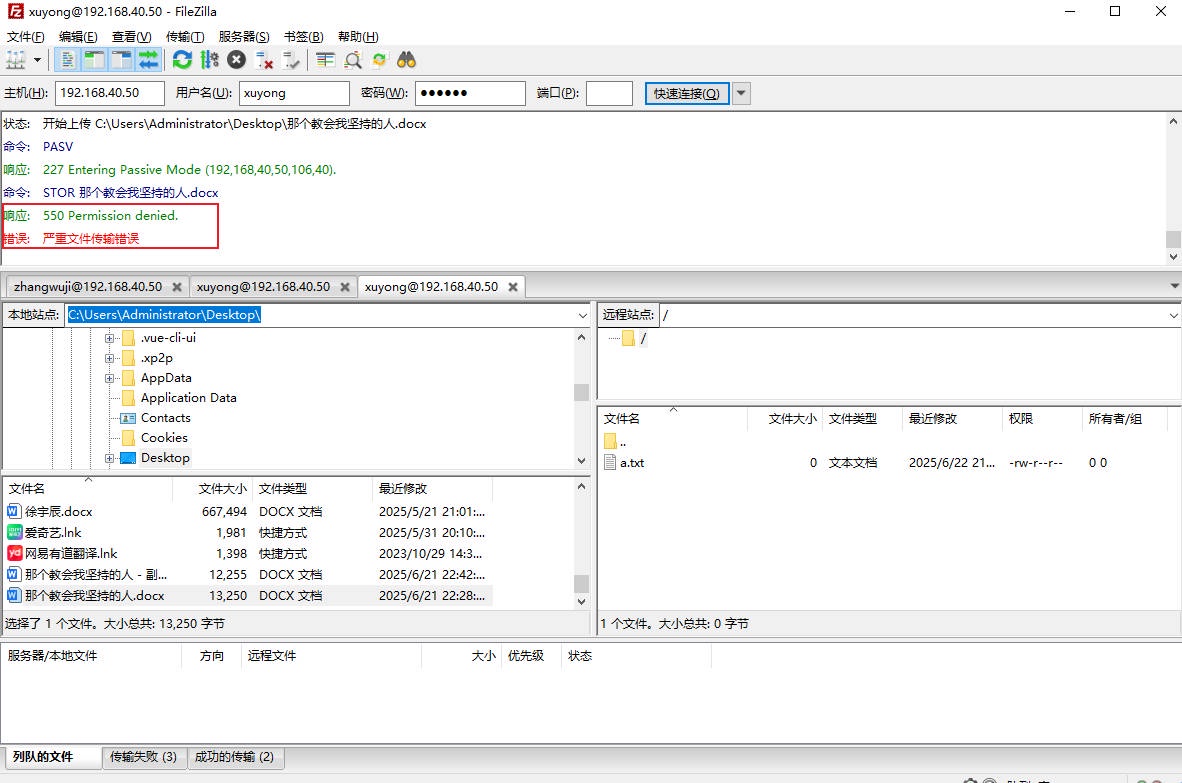1182x783 pixels.
Task: Click the refresh file lists icon
Action: pyautogui.click(x=182, y=60)
